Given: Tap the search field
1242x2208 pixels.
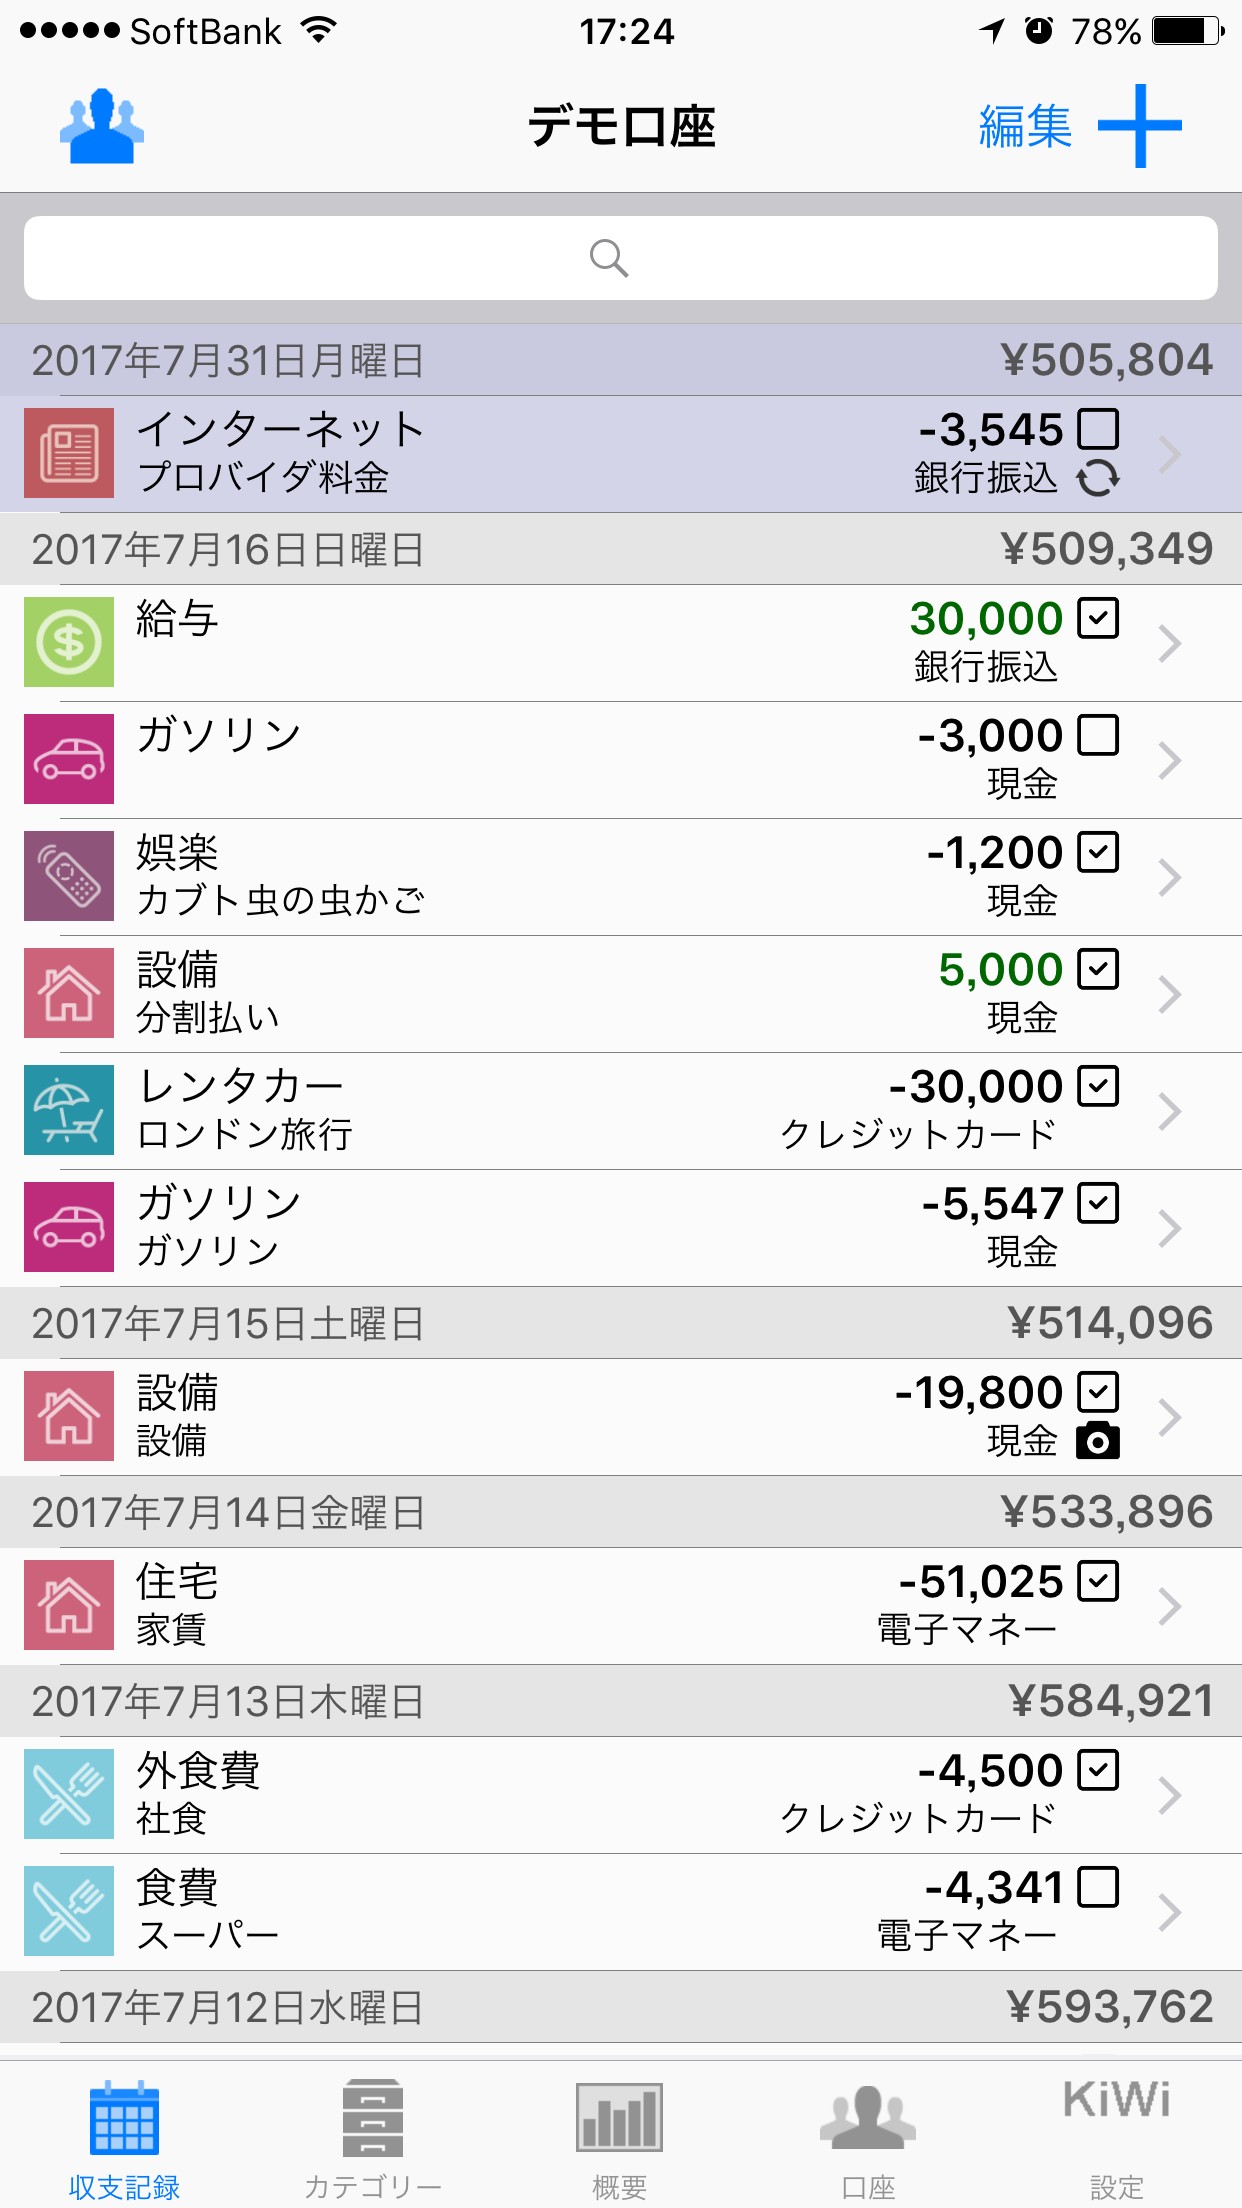Looking at the screenshot, I should click(x=620, y=258).
